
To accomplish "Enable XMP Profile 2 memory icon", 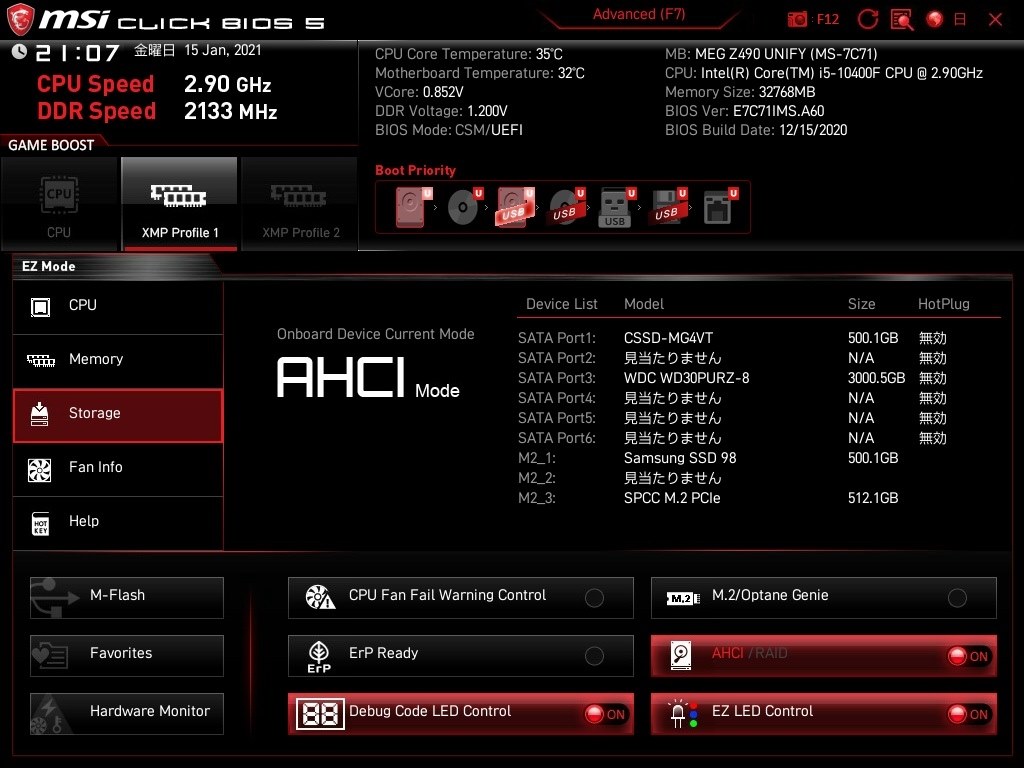I will [x=298, y=195].
